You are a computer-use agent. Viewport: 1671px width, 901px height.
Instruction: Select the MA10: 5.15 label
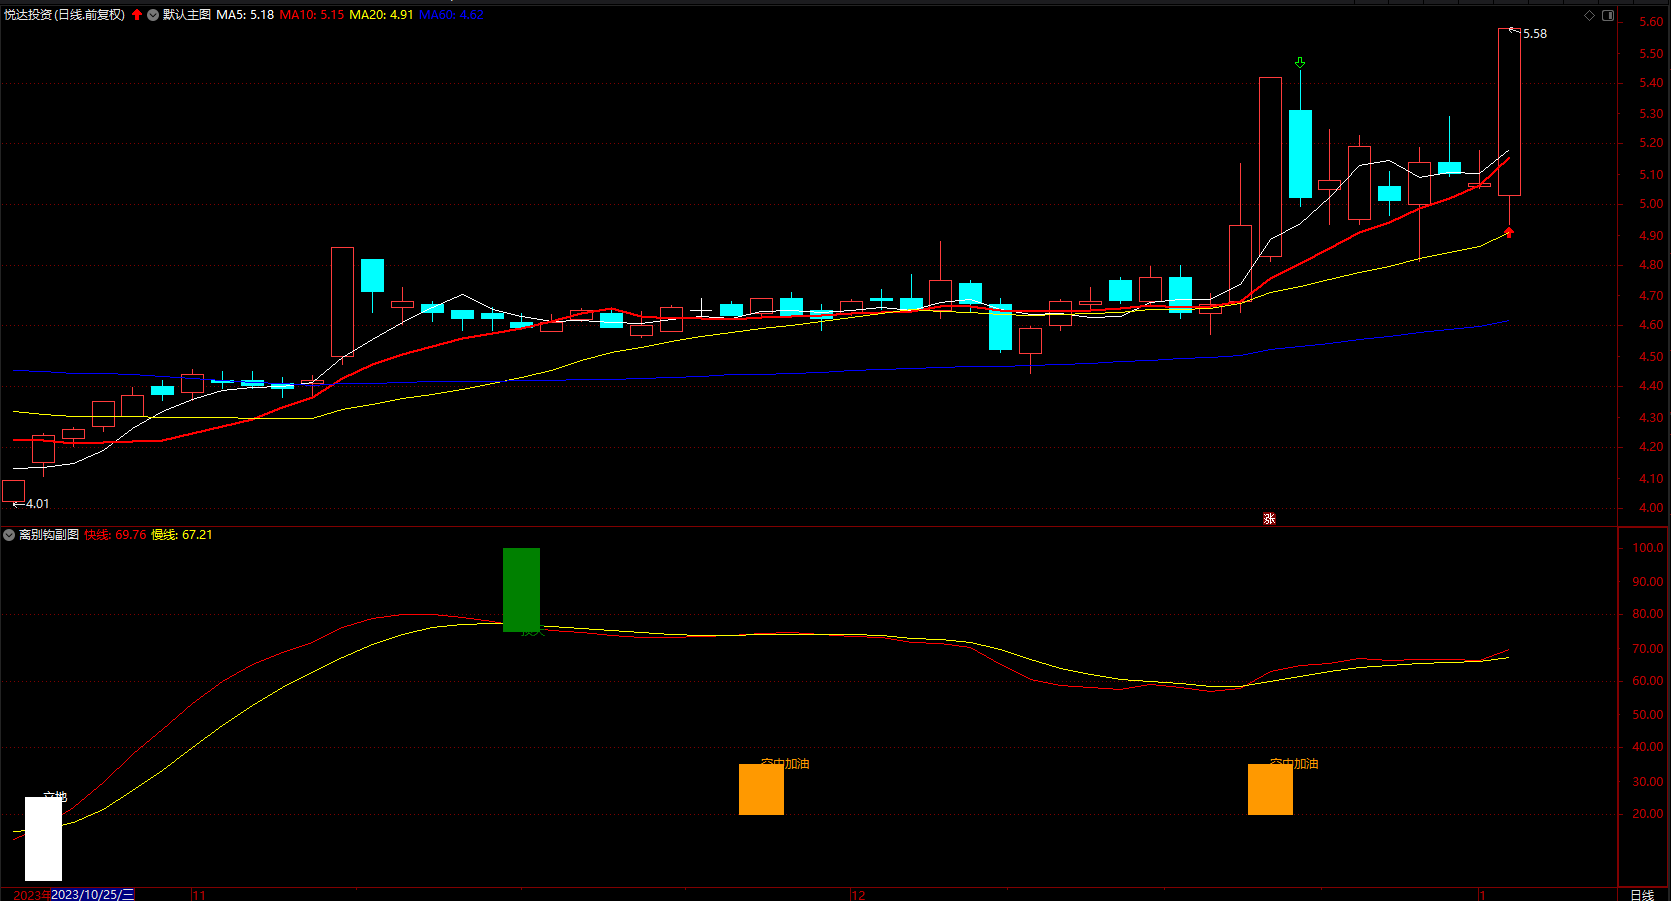(312, 15)
